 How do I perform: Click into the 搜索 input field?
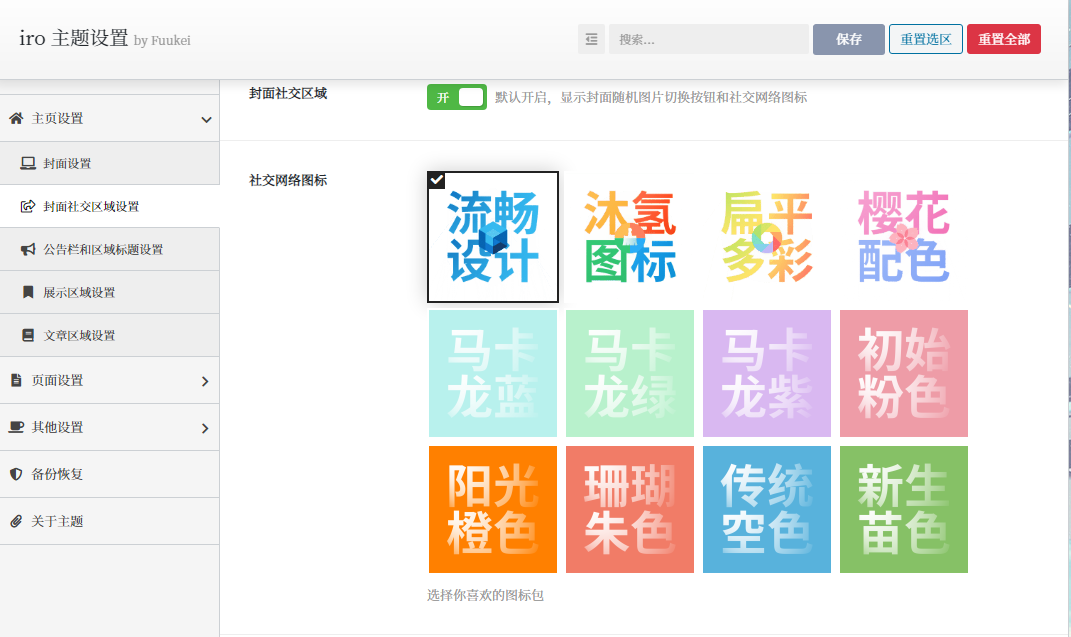tap(708, 40)
